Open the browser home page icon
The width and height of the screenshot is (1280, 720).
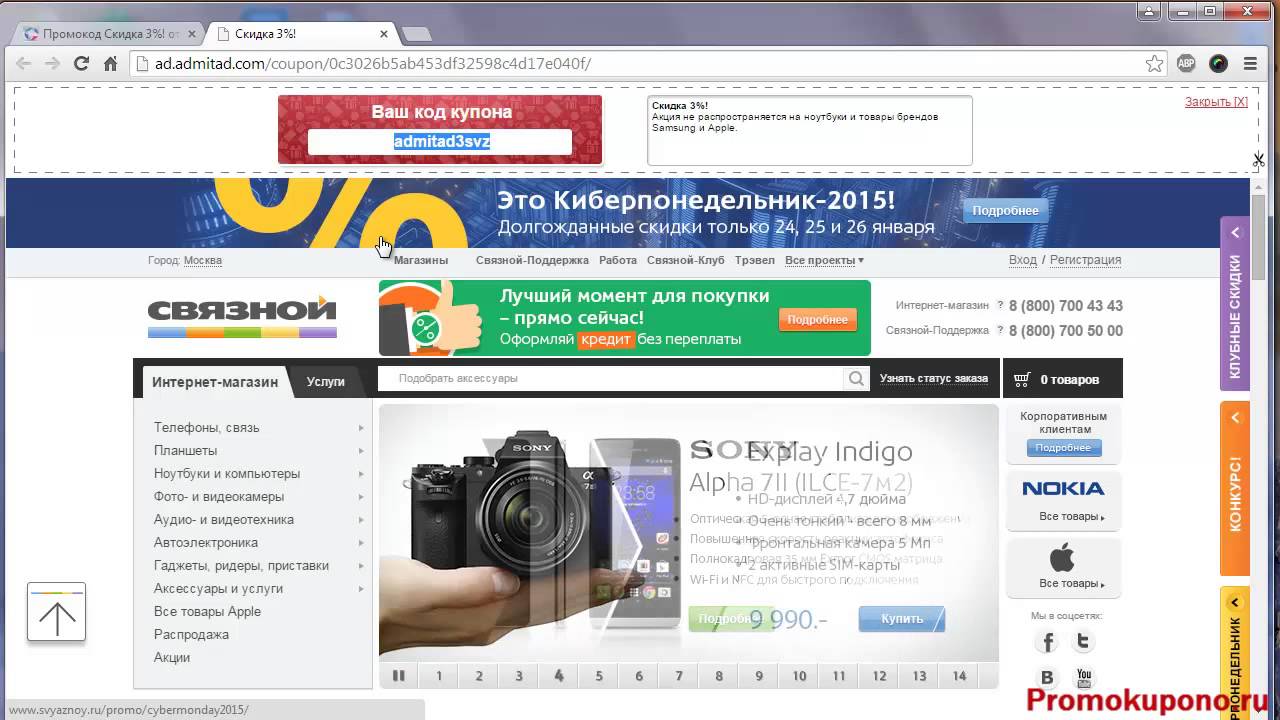[x=111, y=64]
